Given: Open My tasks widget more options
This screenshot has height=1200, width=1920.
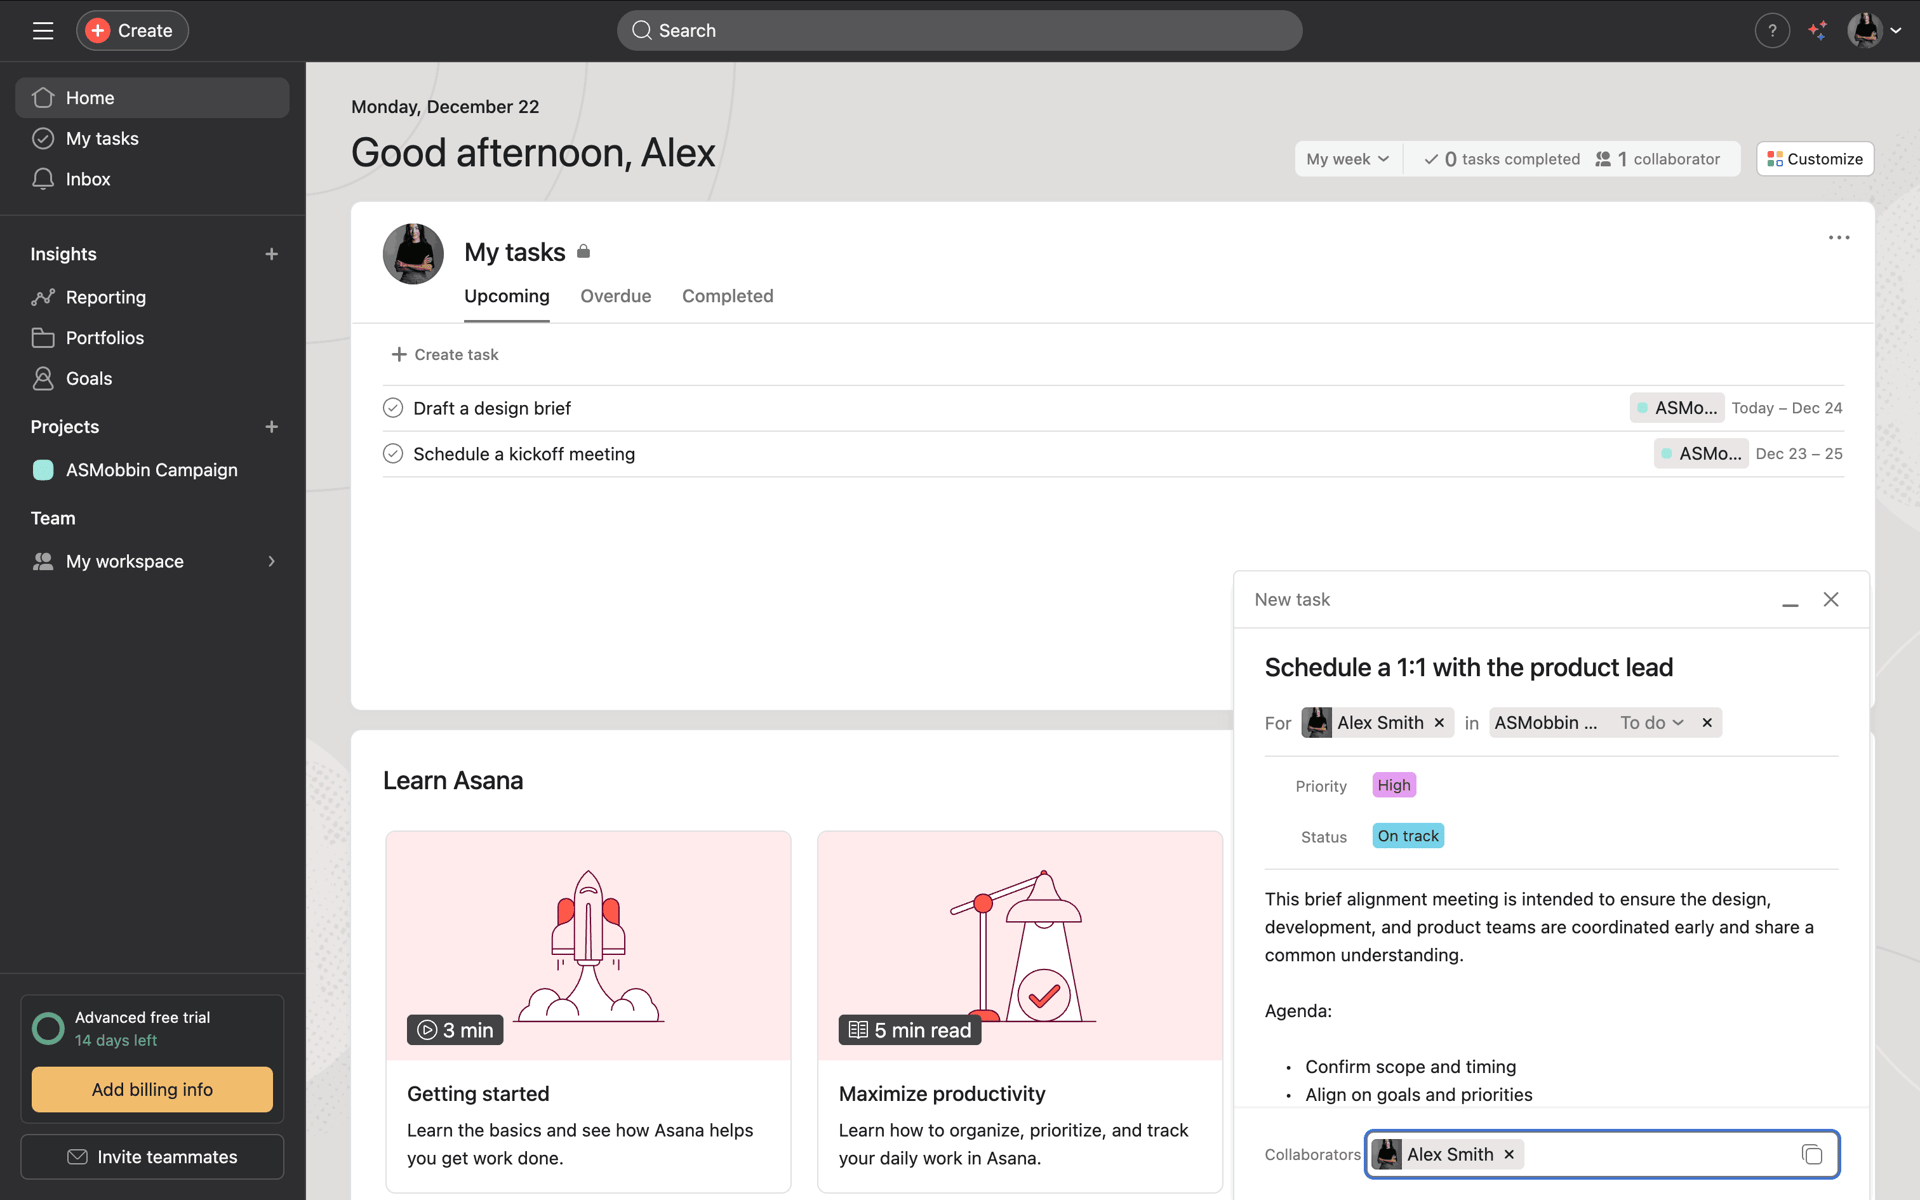Looking at the screenshot, I should pyautogui.click(x=1839, y=238).
